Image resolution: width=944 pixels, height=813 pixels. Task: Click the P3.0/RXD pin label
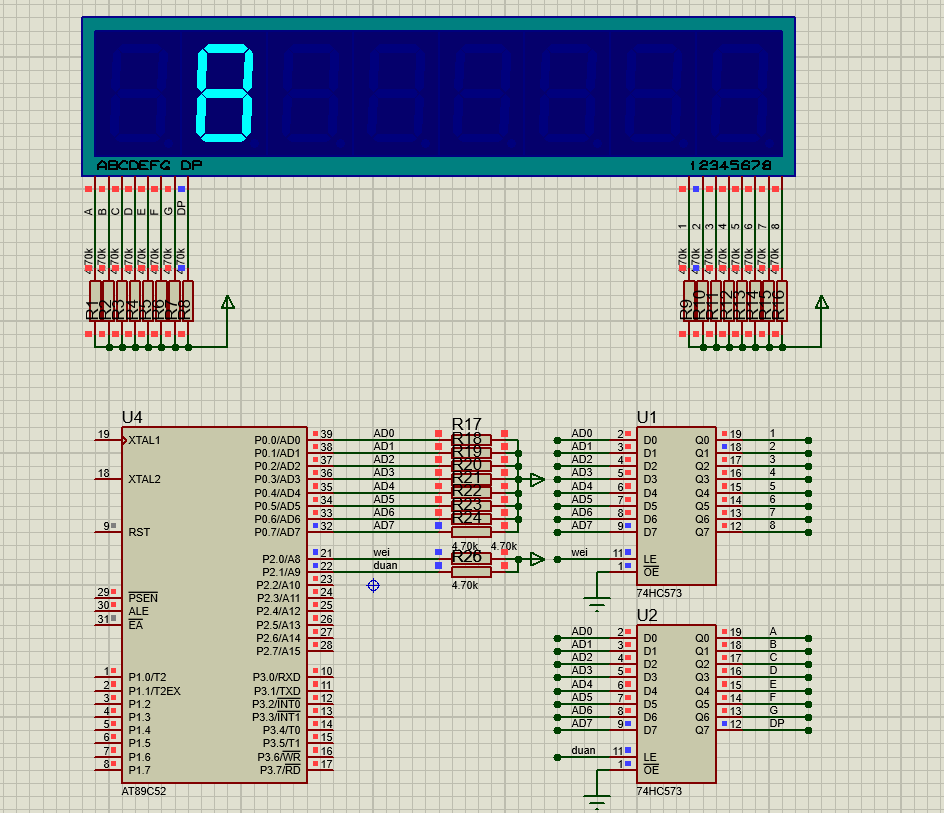276,678
